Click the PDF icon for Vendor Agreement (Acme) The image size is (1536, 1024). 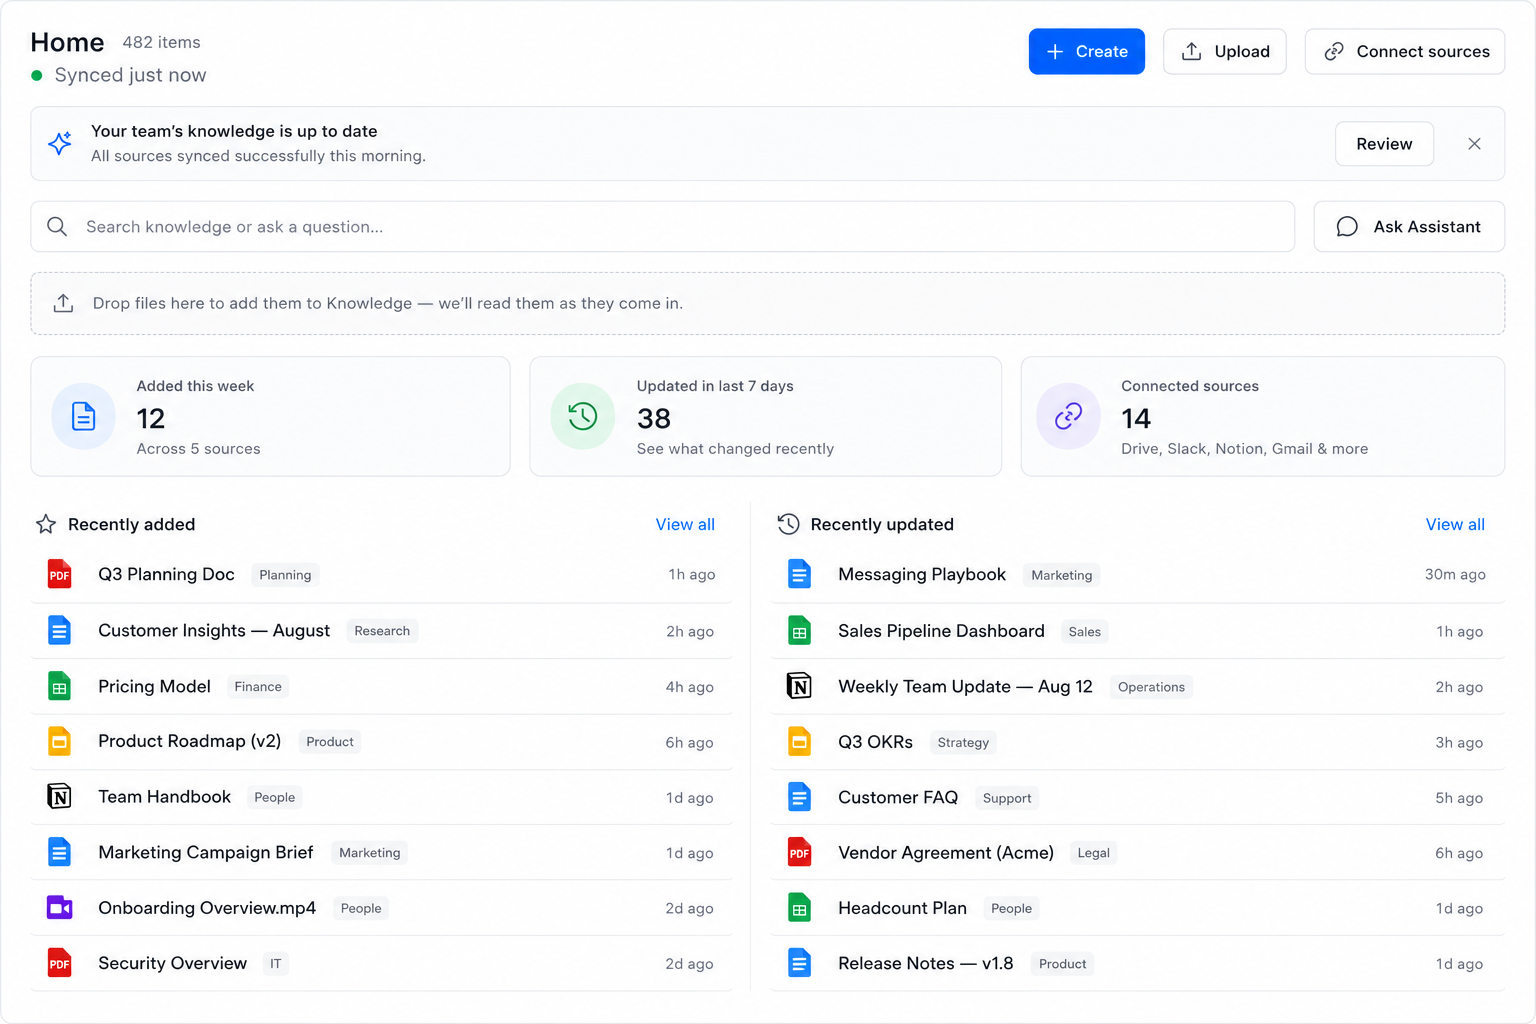pos(799,853)
